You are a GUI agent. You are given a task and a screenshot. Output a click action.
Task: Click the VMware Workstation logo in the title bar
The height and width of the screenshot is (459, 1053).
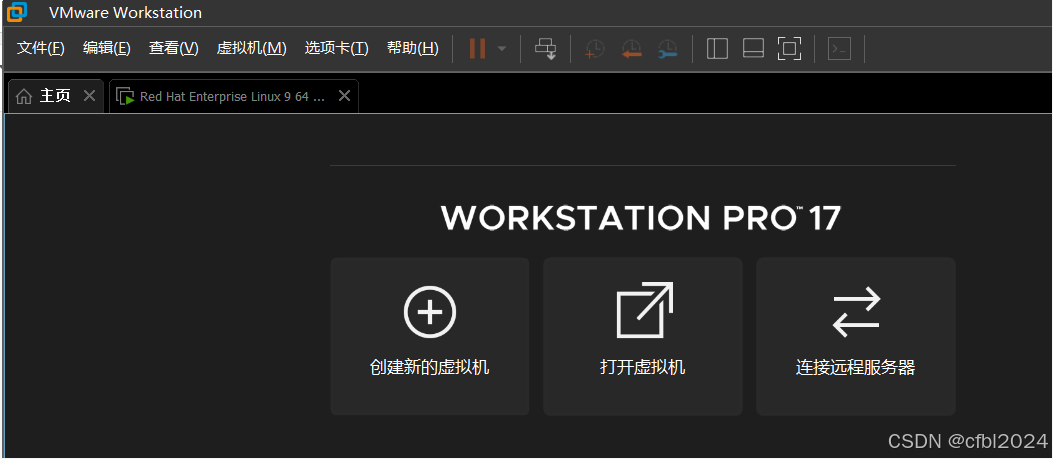click(x=17, y=12)
